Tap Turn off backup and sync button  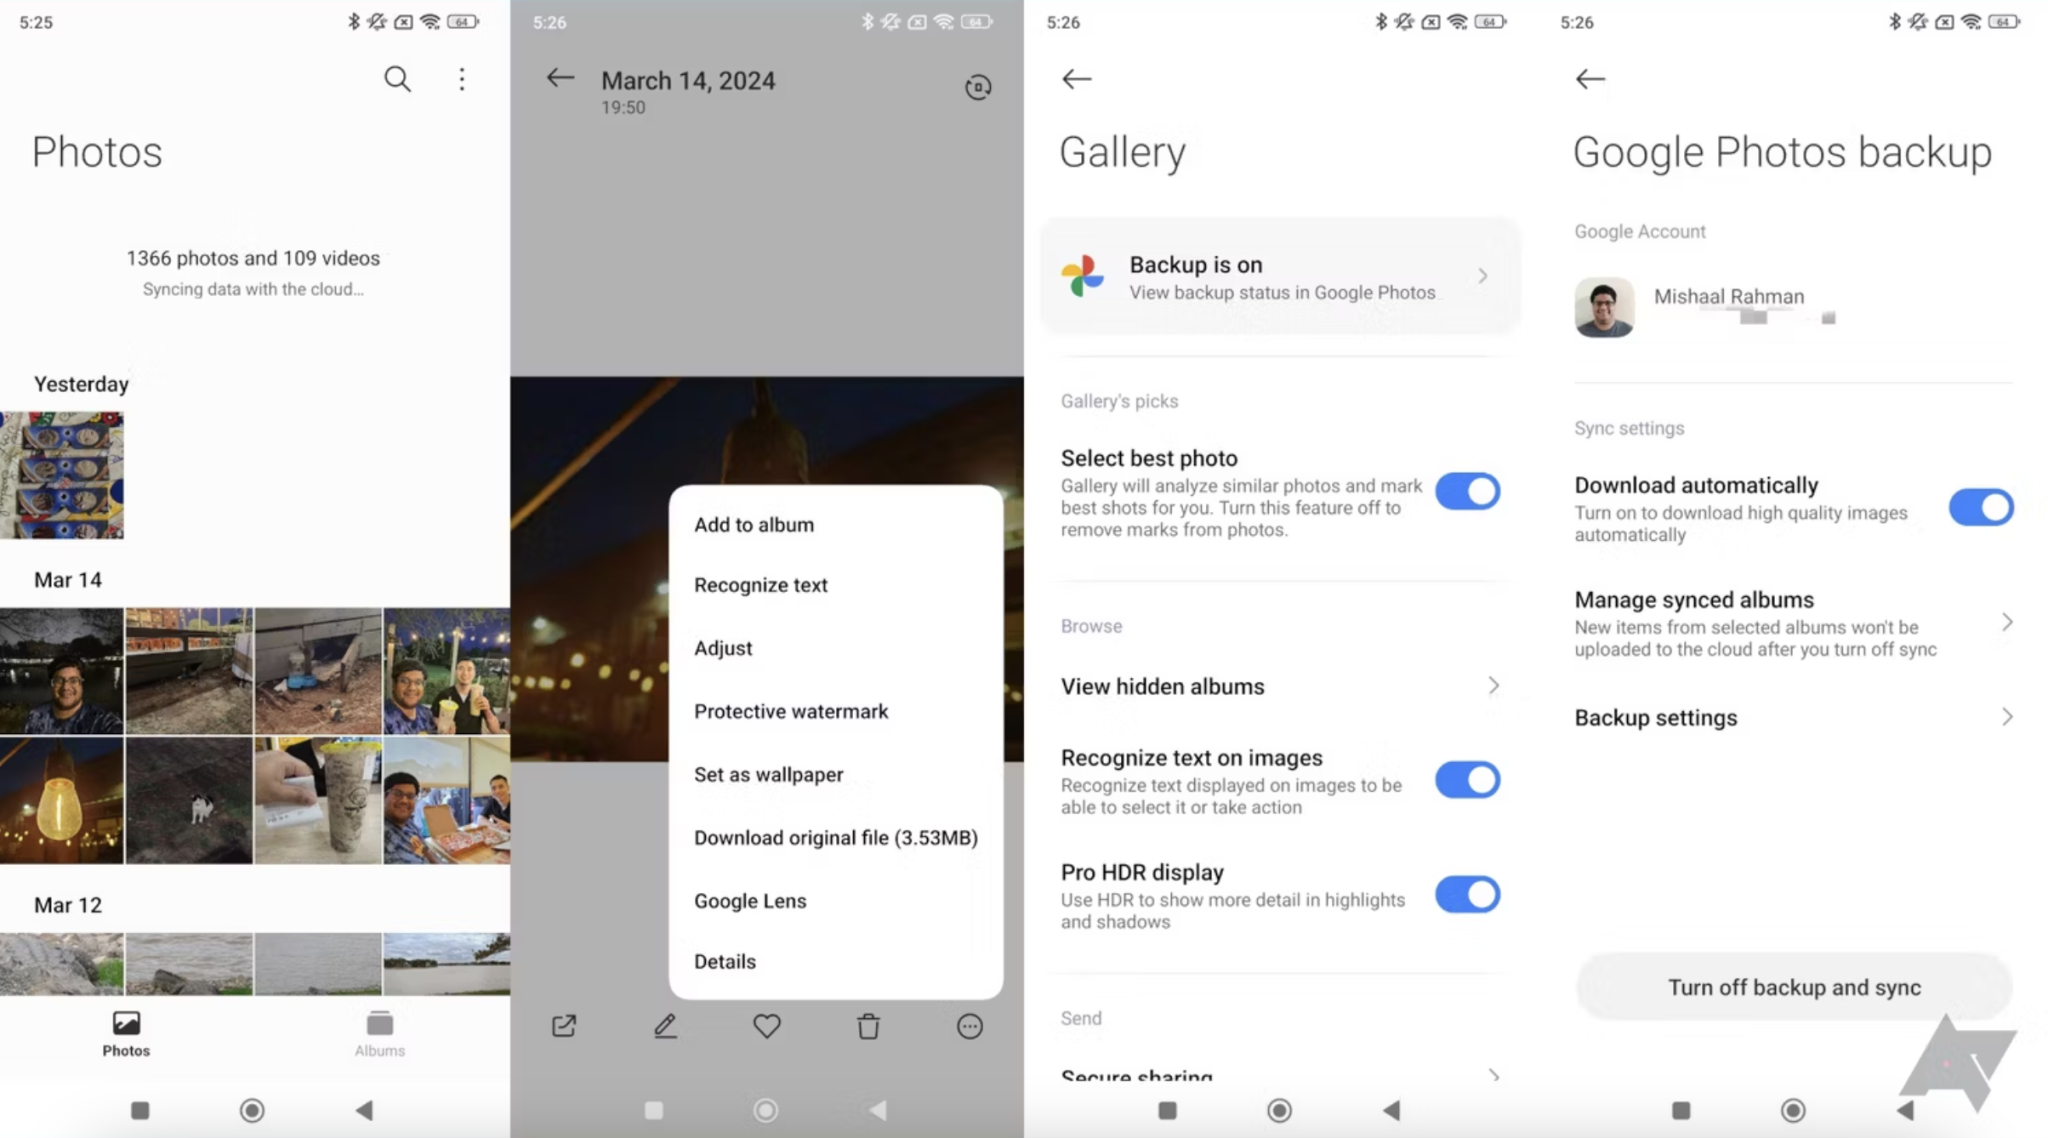1792,985
